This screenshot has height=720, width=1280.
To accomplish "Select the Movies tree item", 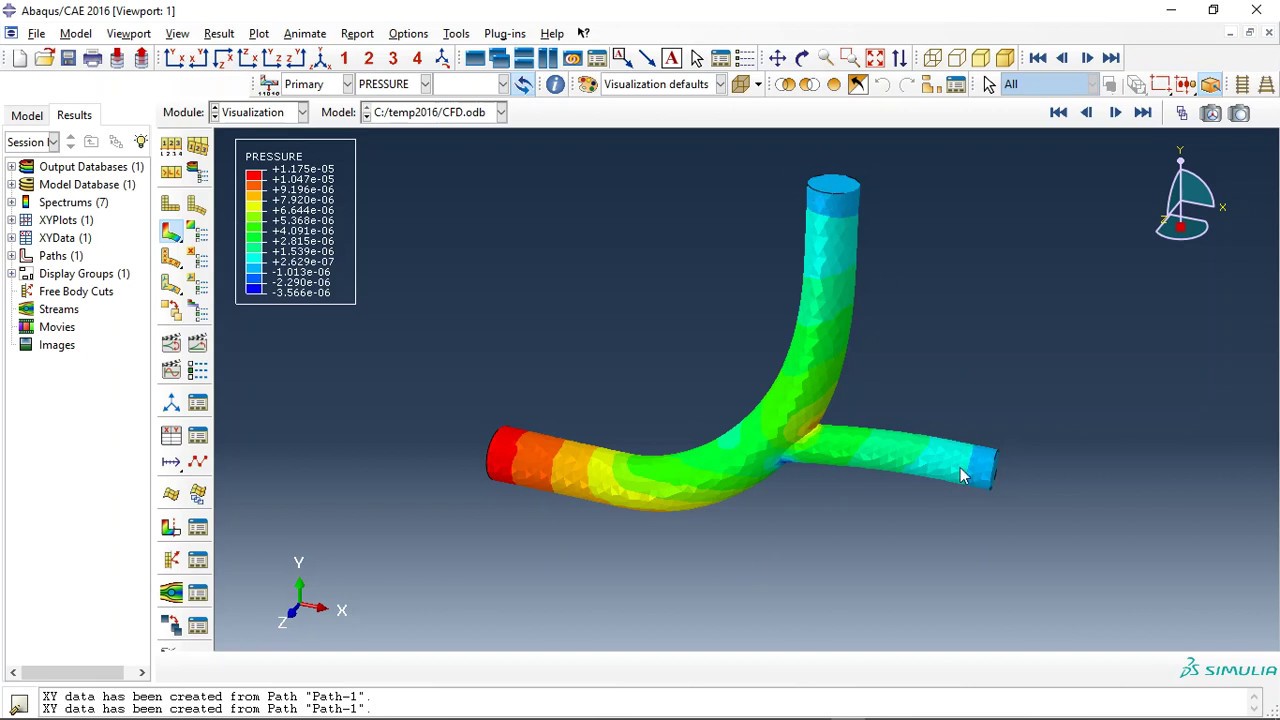I will 57,327.
